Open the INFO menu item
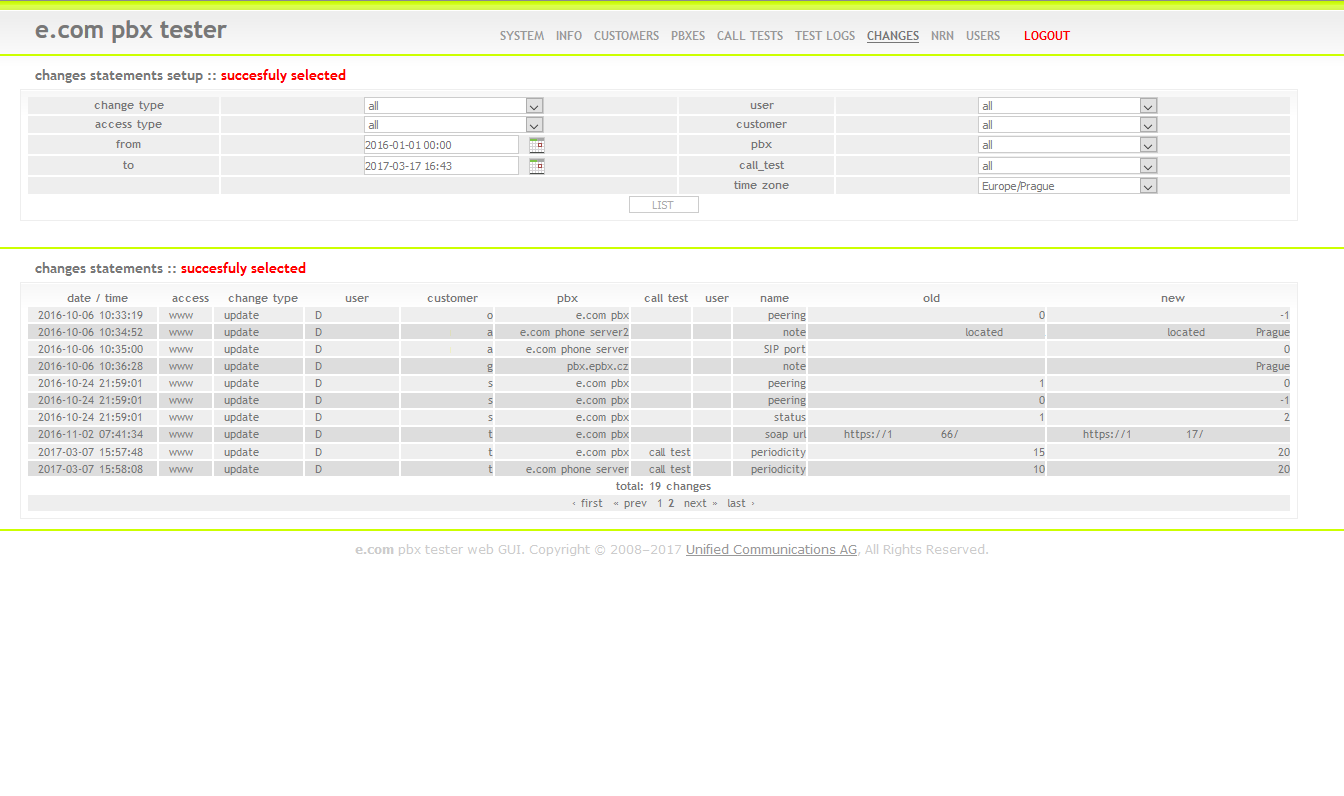The image size is (1344, 796). tap(569, 36)
